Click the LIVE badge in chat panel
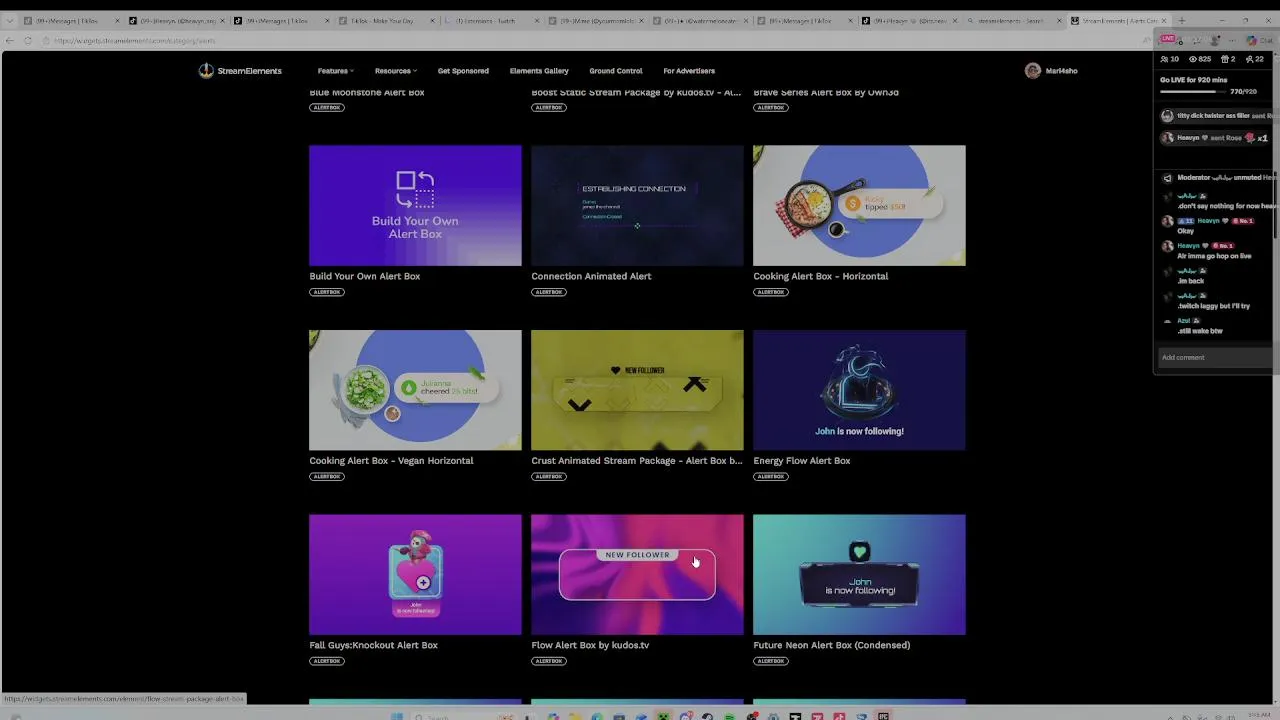1280x720 pixels. 1168,39
